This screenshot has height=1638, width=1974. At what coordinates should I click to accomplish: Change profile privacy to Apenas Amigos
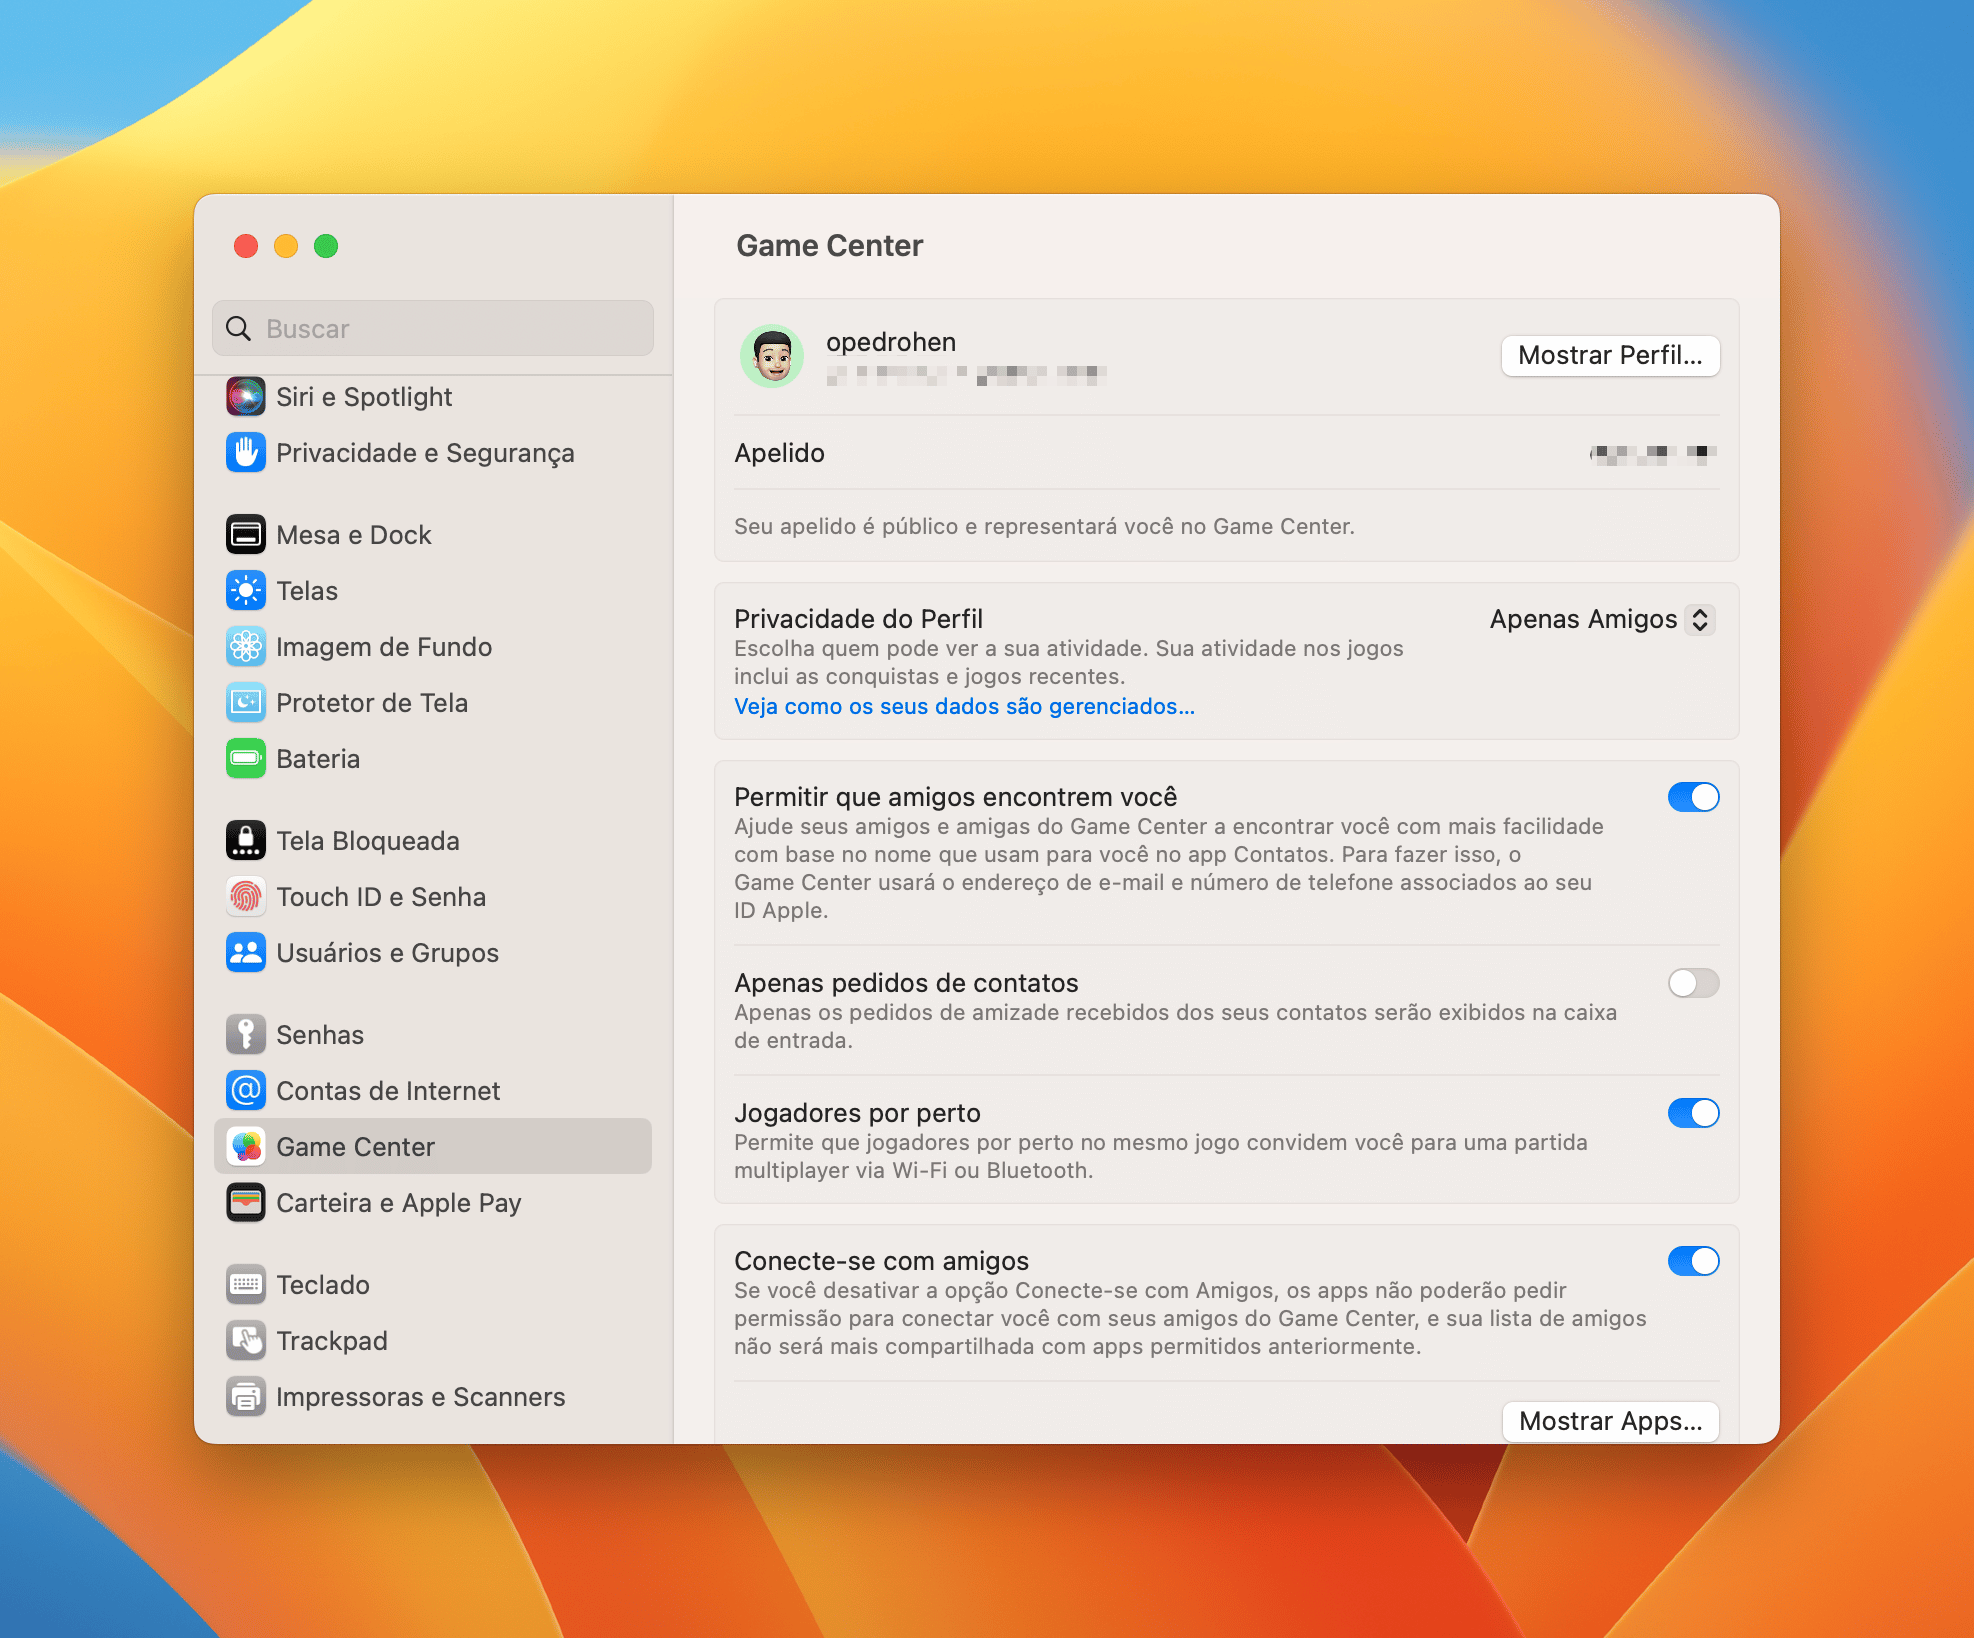pos(1599,620)
